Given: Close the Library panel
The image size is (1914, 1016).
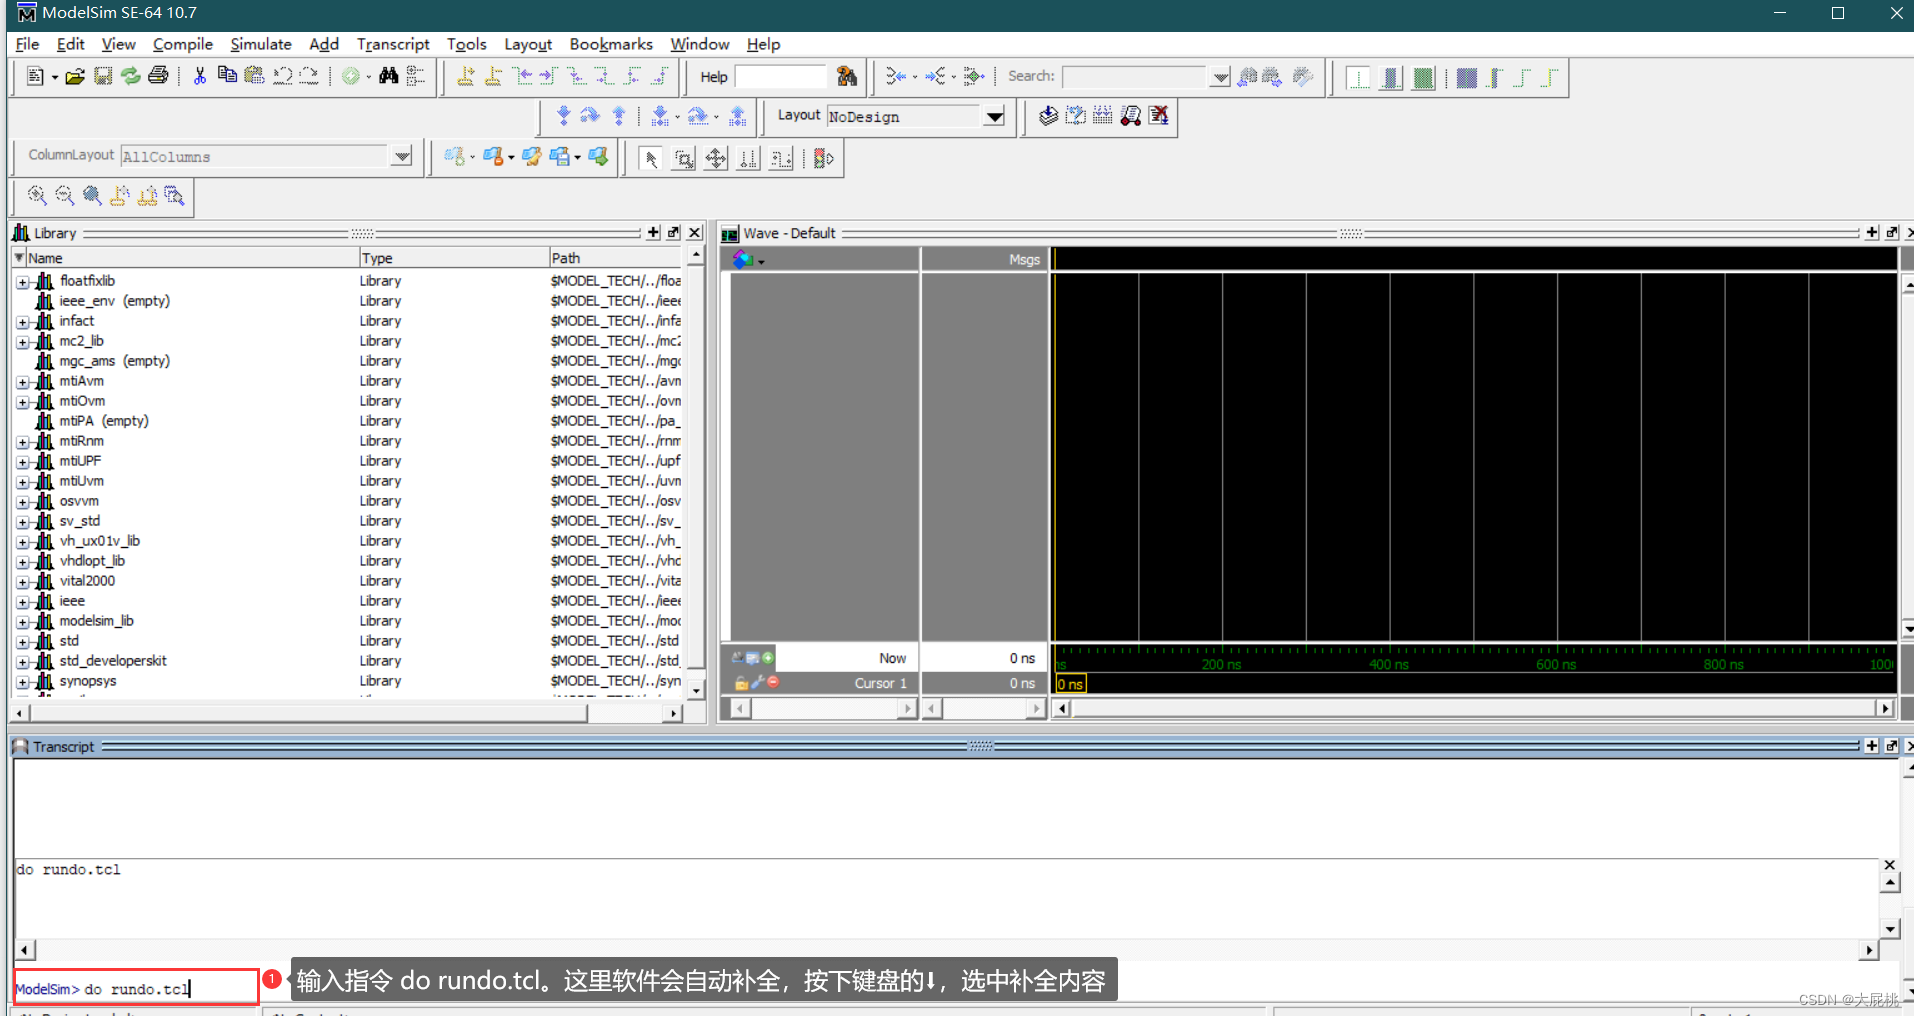Looking at the screenshot, I should pyautogui.click(x=695, y=232).
